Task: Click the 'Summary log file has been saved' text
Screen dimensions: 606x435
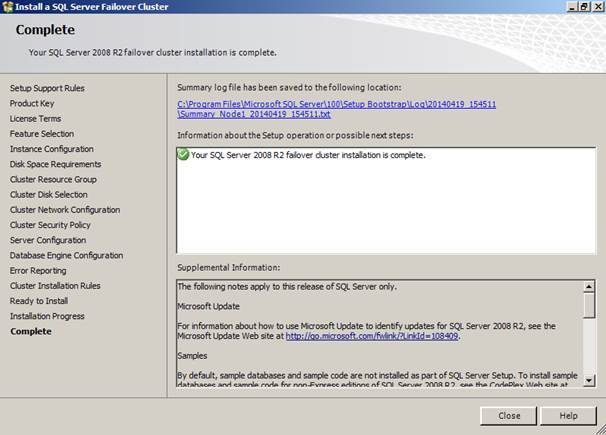Action: pyautogui.click(x=289, y=87)
